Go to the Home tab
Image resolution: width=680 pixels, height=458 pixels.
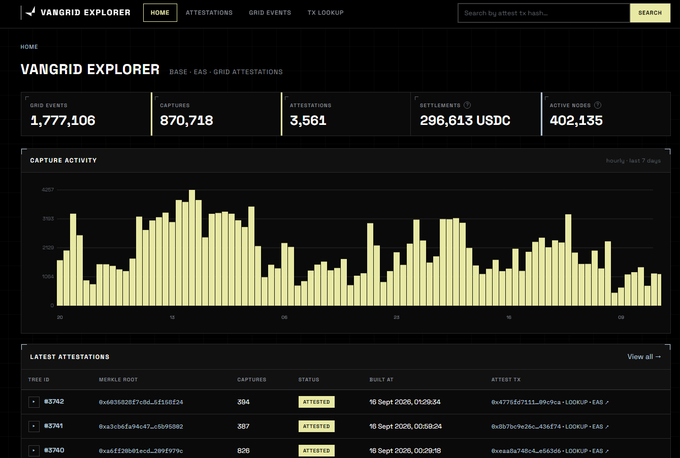pyautogui.click(x=160, y=13)
